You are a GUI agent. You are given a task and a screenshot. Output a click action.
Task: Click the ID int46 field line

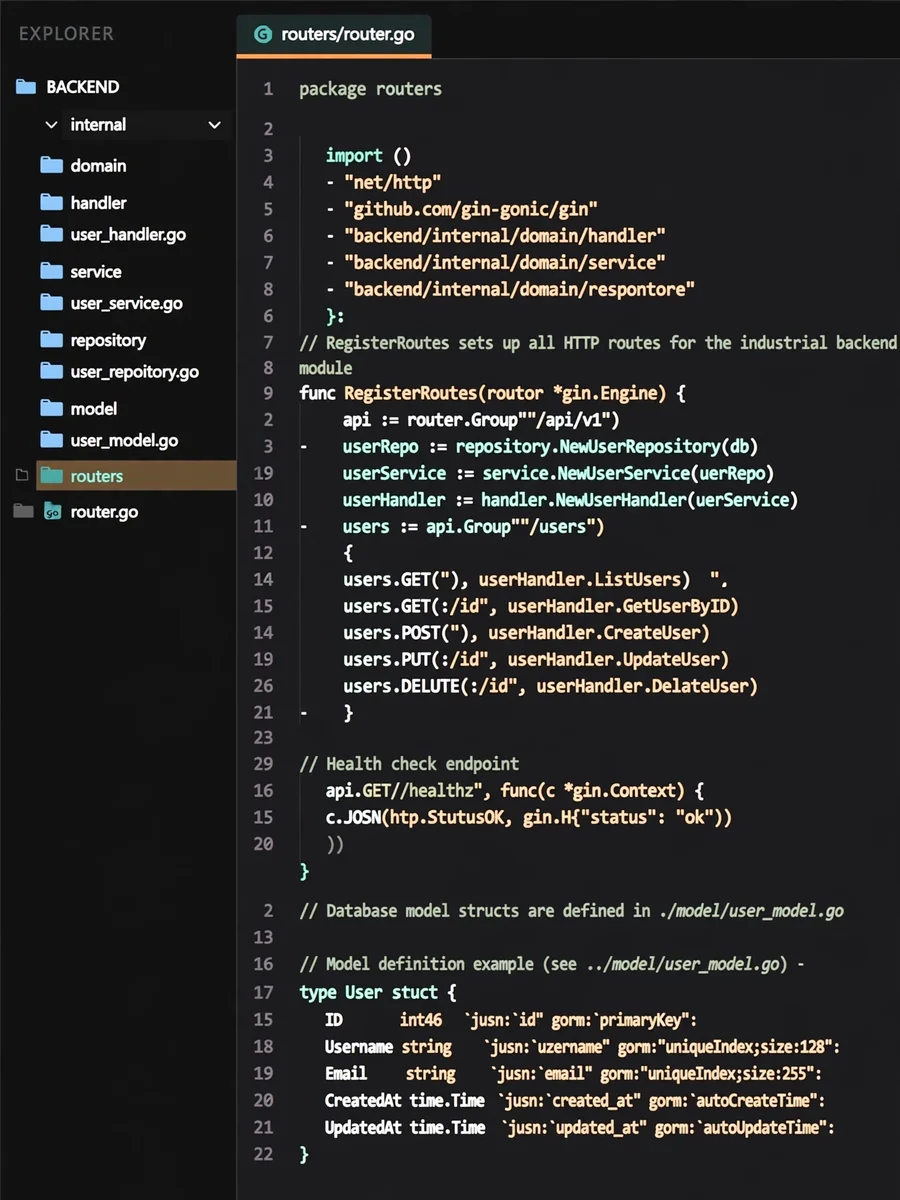click(x=510, y=1020)
